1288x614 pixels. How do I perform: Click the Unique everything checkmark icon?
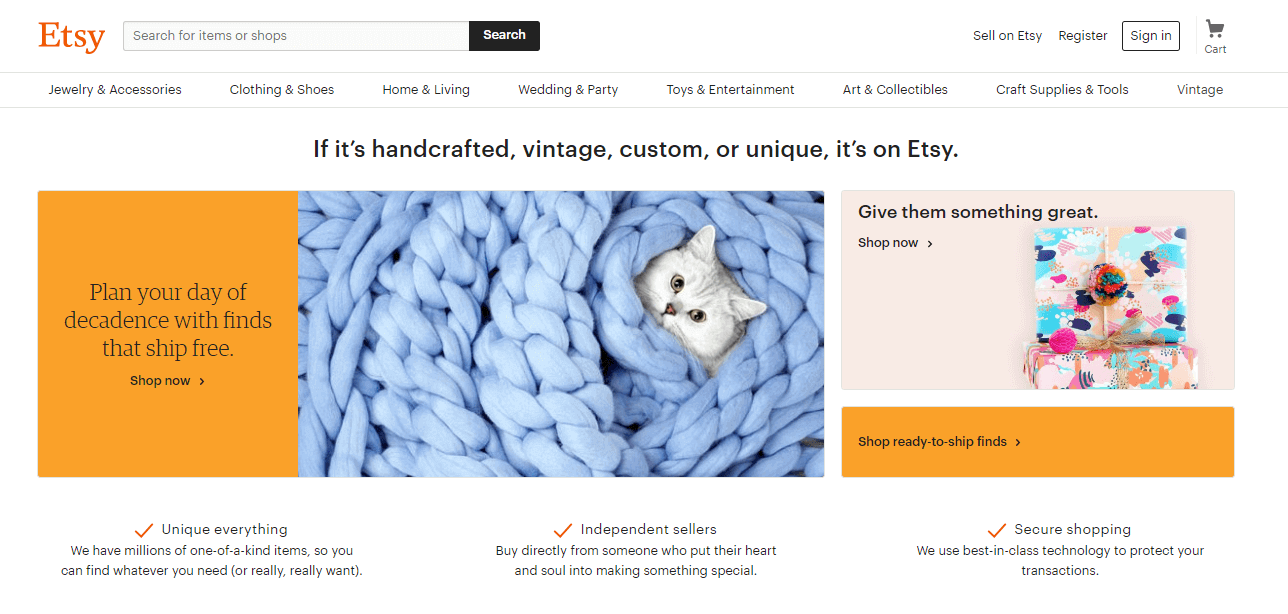[144, 530]
